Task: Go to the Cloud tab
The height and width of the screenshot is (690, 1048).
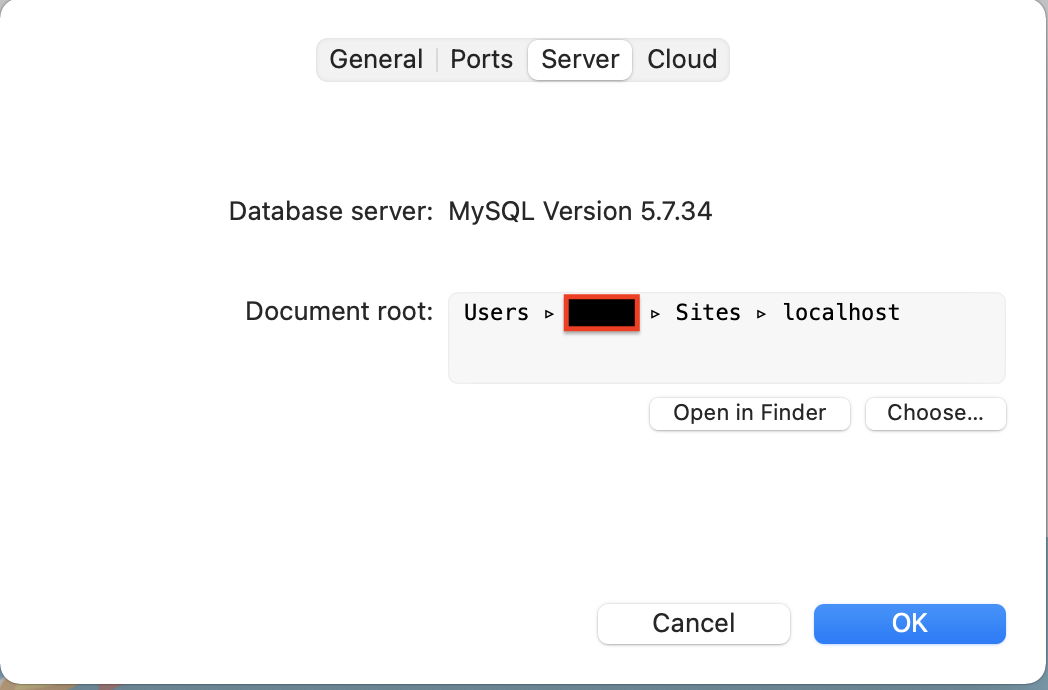Action: 682,60
